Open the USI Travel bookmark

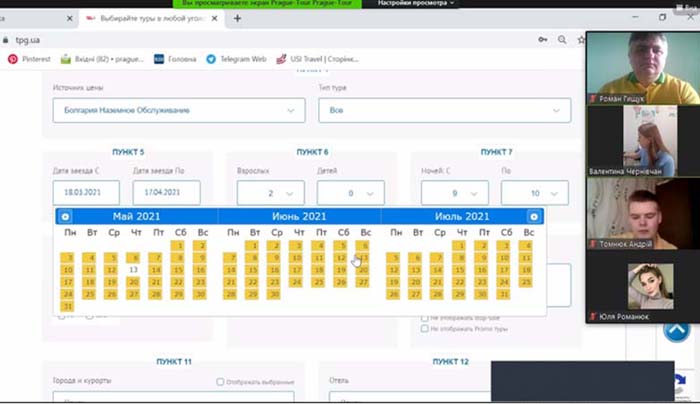tap(317, 59)
